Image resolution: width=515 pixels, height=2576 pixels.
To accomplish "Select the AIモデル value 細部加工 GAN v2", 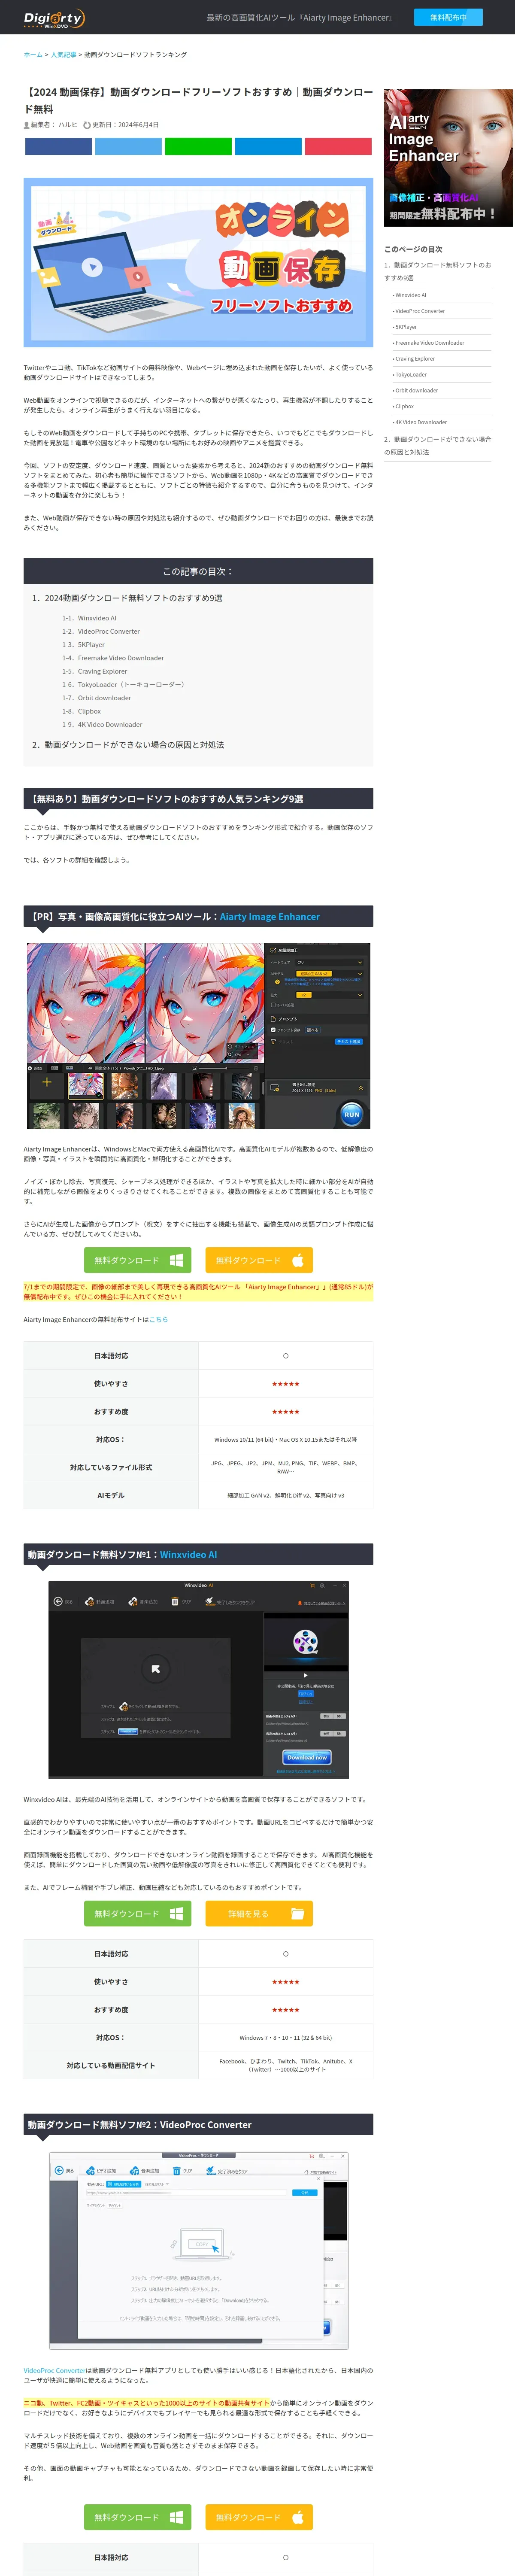I will point(285,1496).
